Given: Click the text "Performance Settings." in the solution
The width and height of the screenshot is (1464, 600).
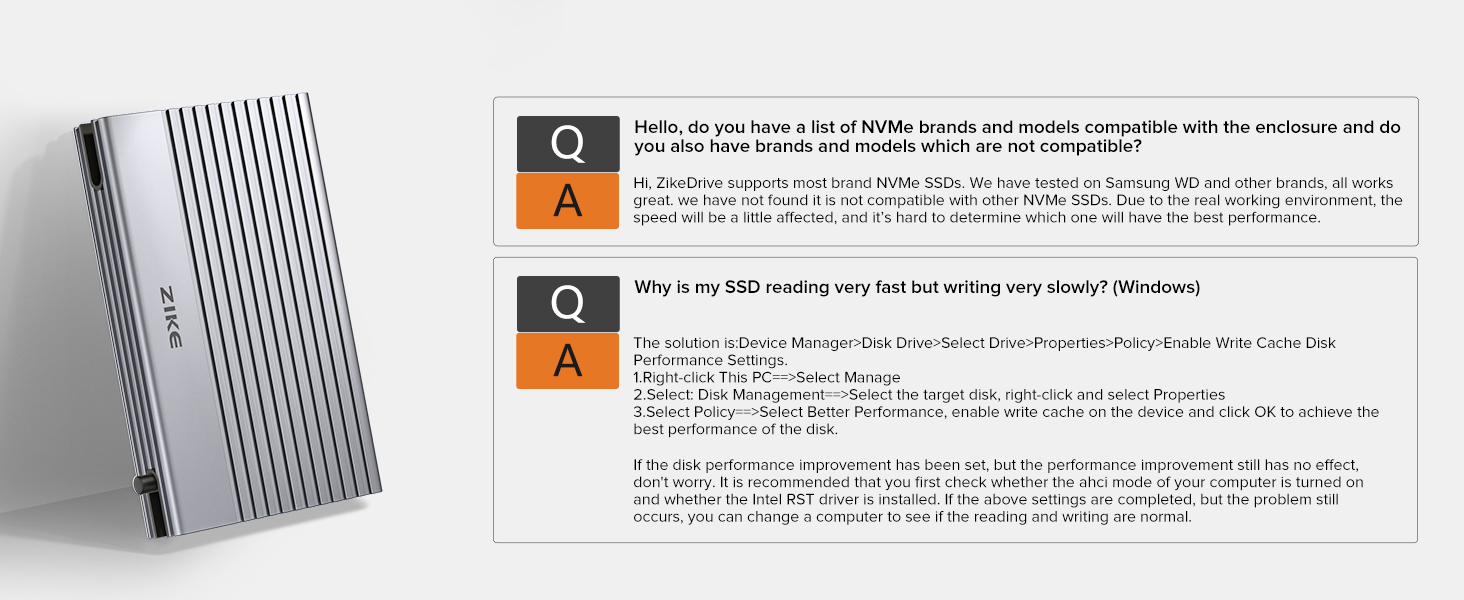Looking at the screenshot, I should pyautogui.click(x=711, y=360).
